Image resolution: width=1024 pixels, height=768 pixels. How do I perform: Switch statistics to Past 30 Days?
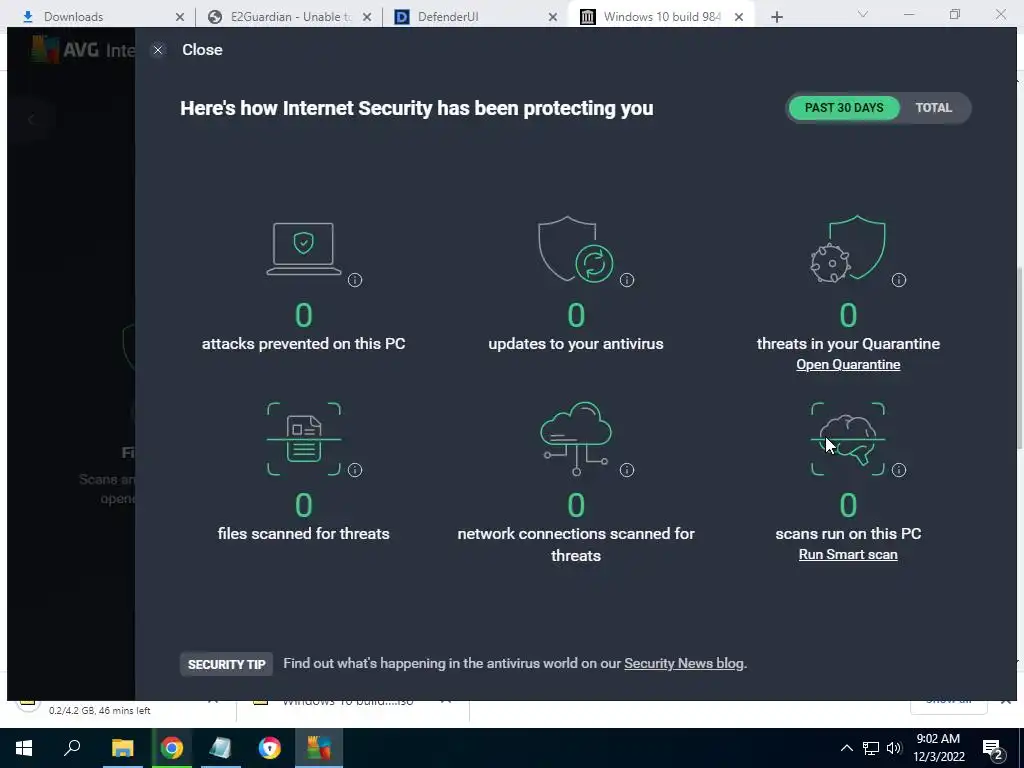click(x=844, y=108)
